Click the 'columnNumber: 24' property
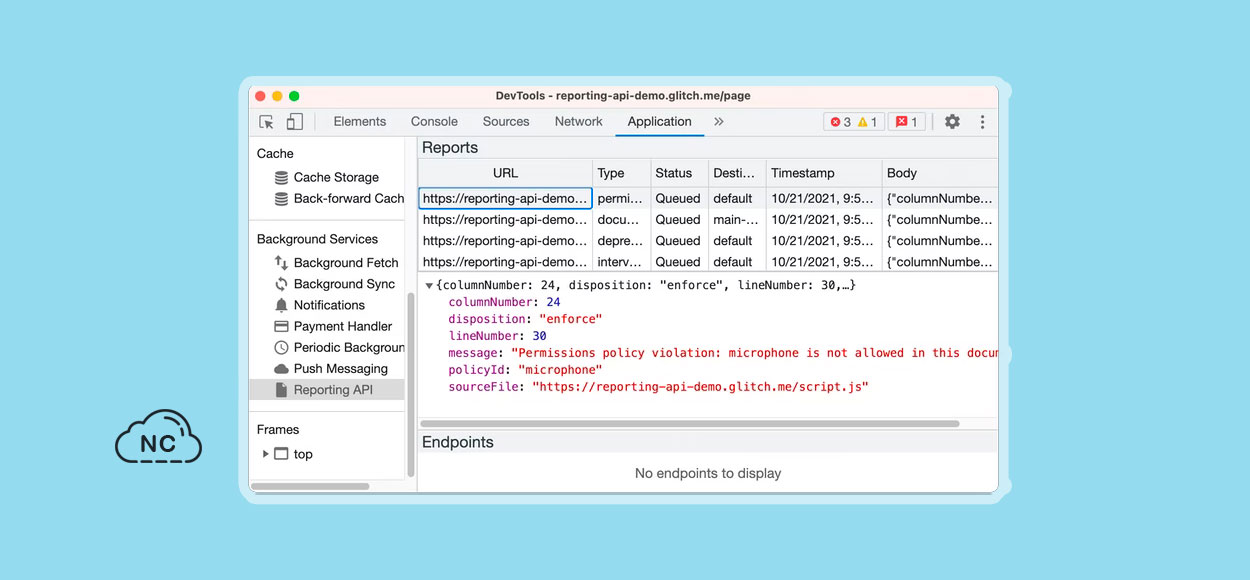This screenshot has width=1250, height=580. click(504, 302)
